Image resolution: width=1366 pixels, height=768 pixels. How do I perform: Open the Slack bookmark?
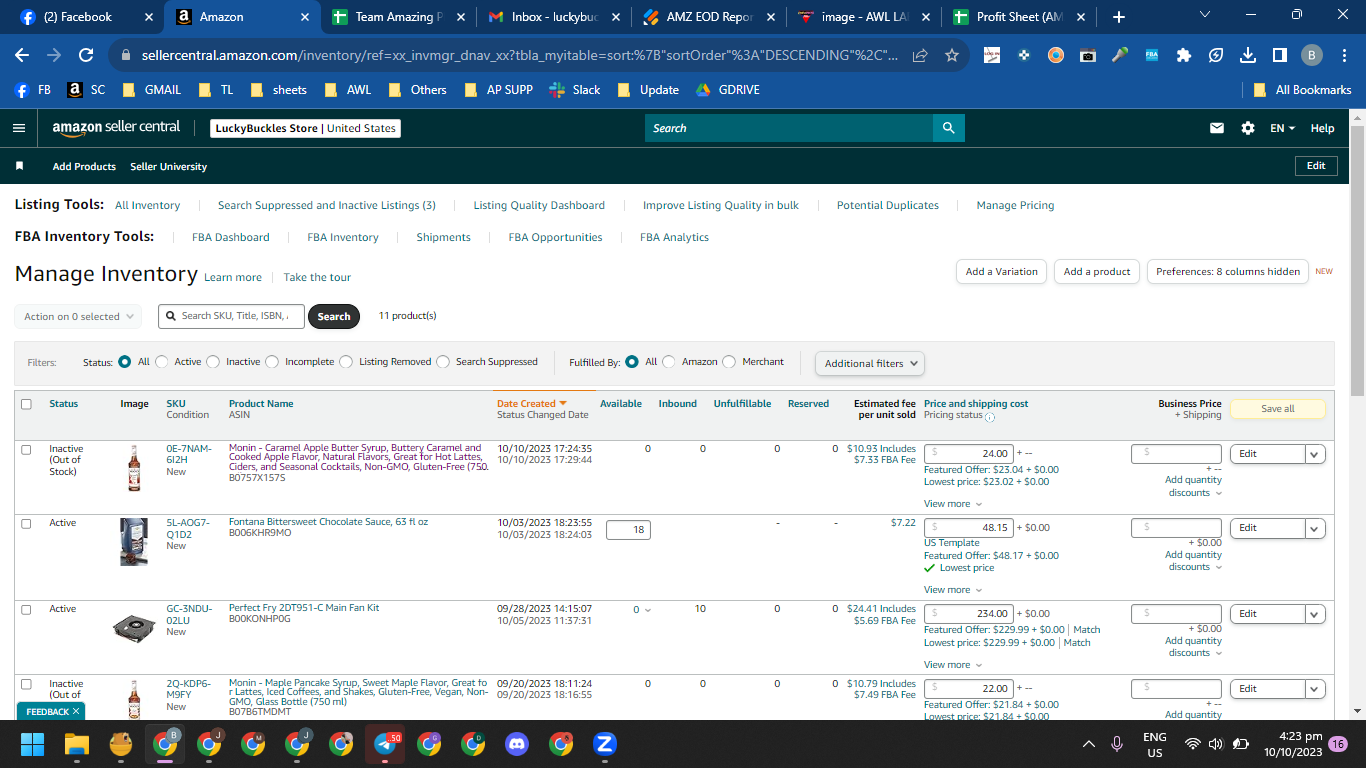tap(575, 90)
